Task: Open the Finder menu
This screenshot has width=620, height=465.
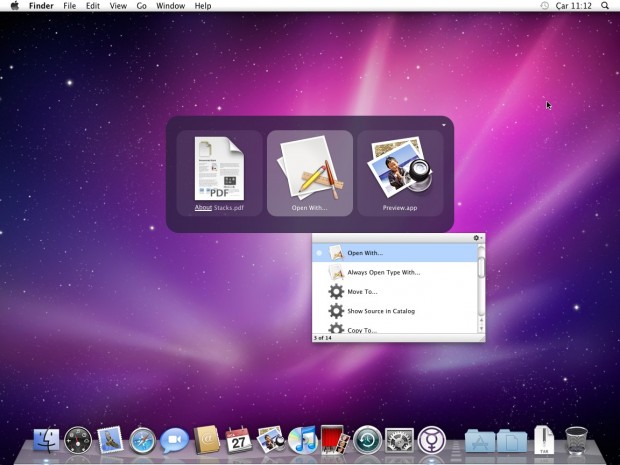Action: (x=41, y=6)
